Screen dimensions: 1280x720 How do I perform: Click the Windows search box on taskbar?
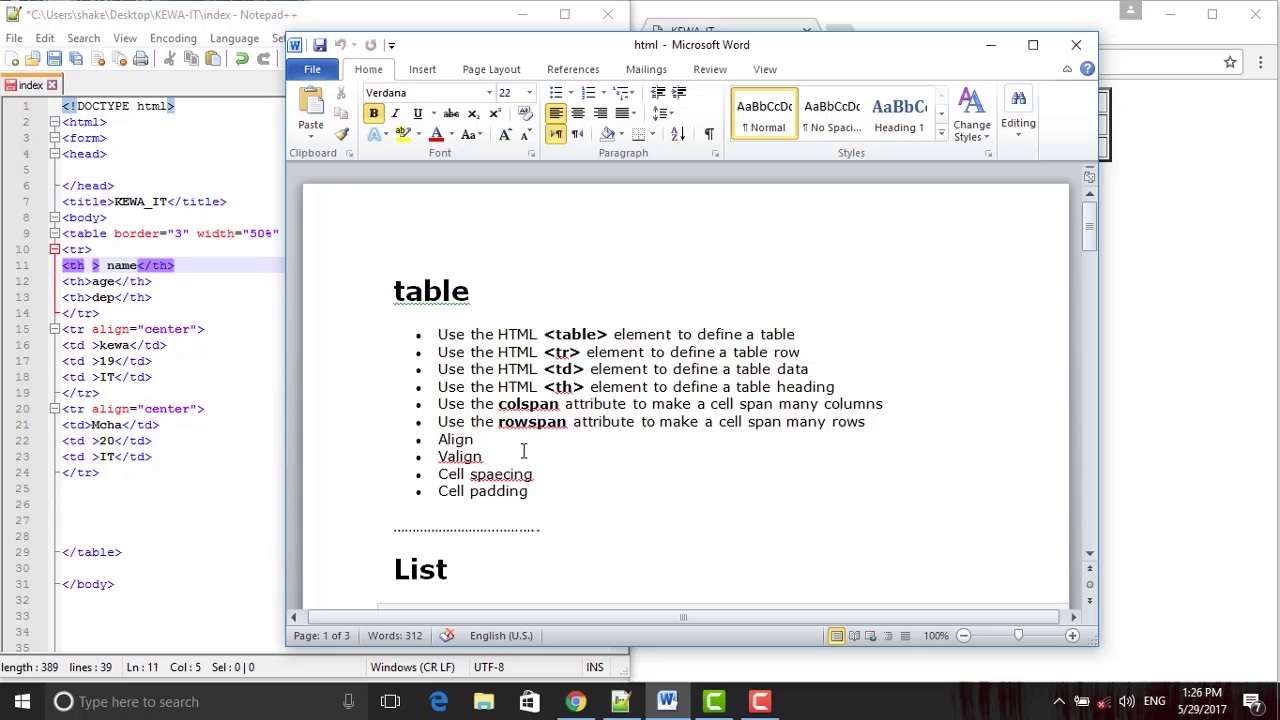point(205,702)
